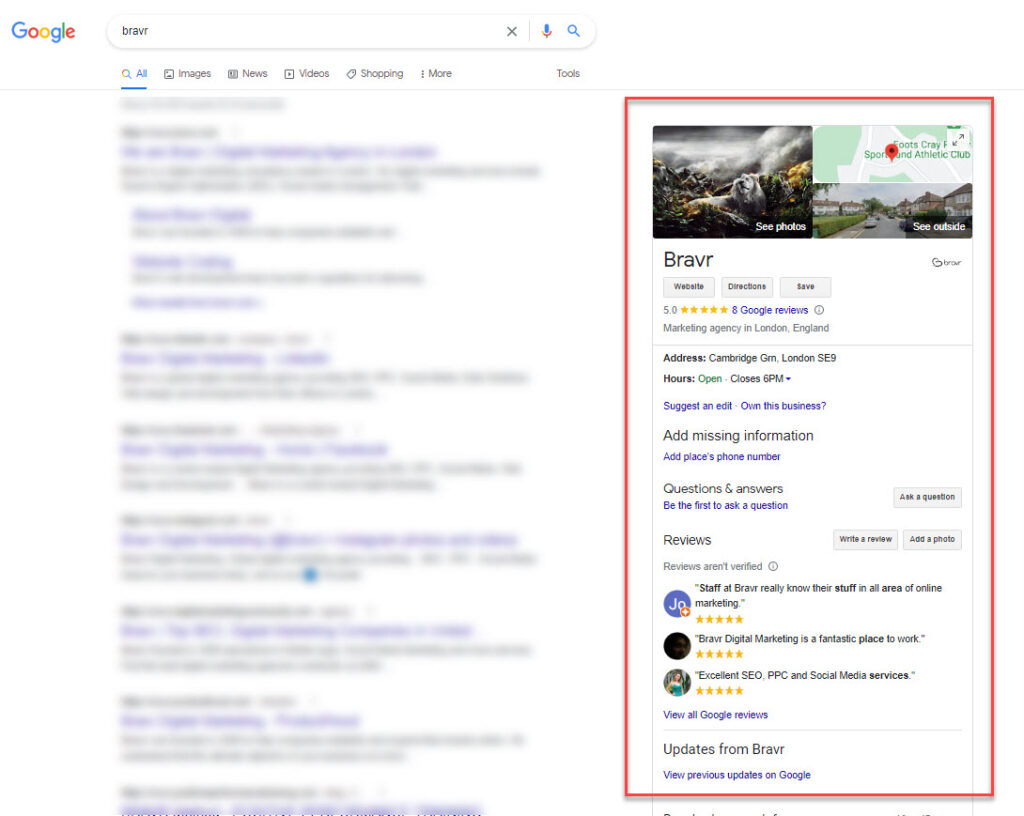
Task: Click the Write a review button
Action: pyautogui.click(x=865, y=539)
